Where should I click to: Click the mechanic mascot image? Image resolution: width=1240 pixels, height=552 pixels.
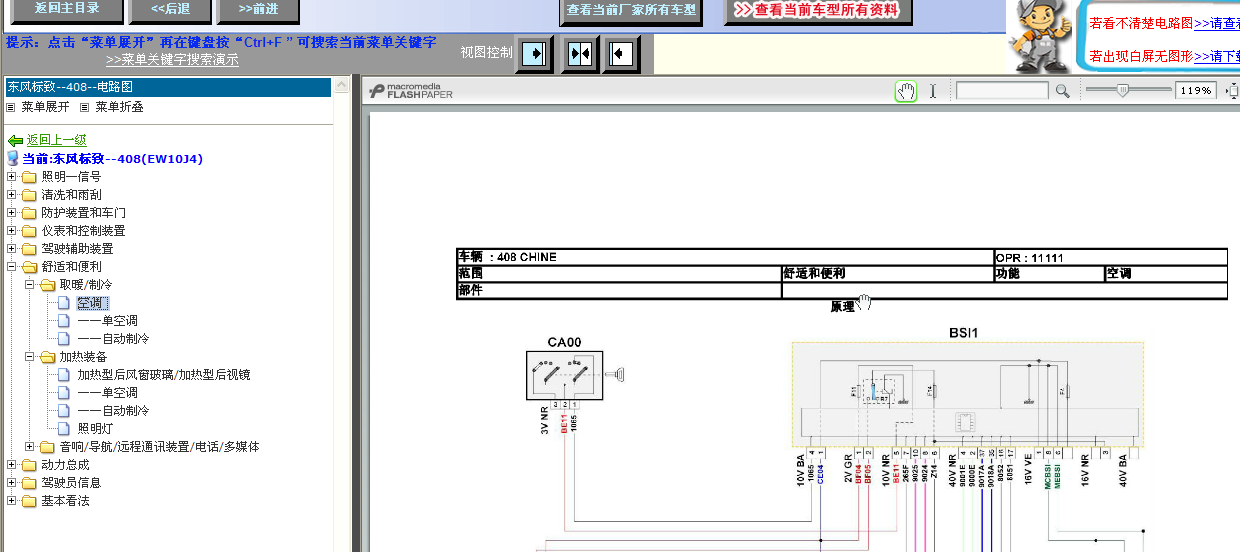(x=1041, y=36)
